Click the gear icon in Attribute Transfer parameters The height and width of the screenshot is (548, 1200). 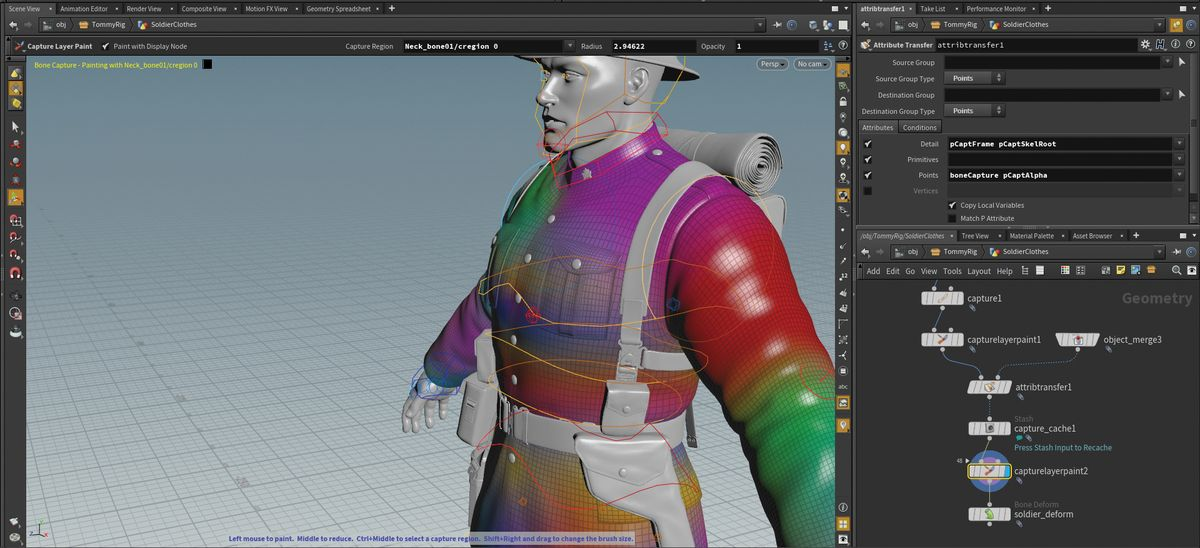(1146, 45)
